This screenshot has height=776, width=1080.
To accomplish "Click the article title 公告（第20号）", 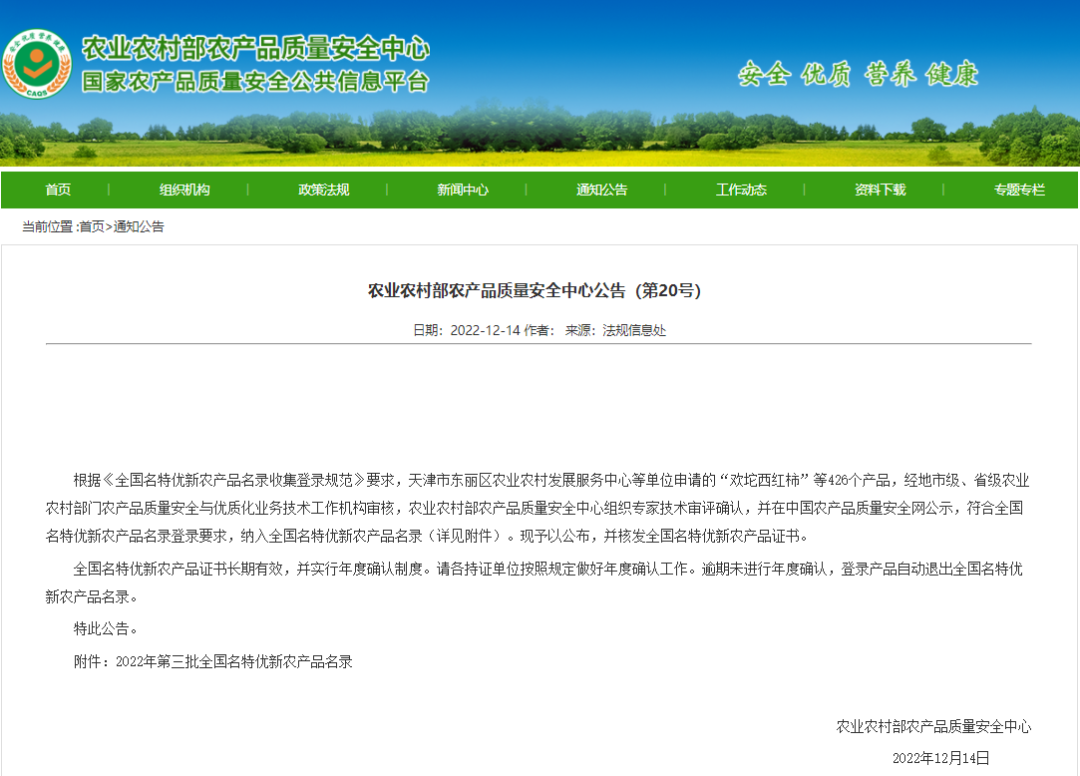I will pyautogui.click(x=534, y=291).
